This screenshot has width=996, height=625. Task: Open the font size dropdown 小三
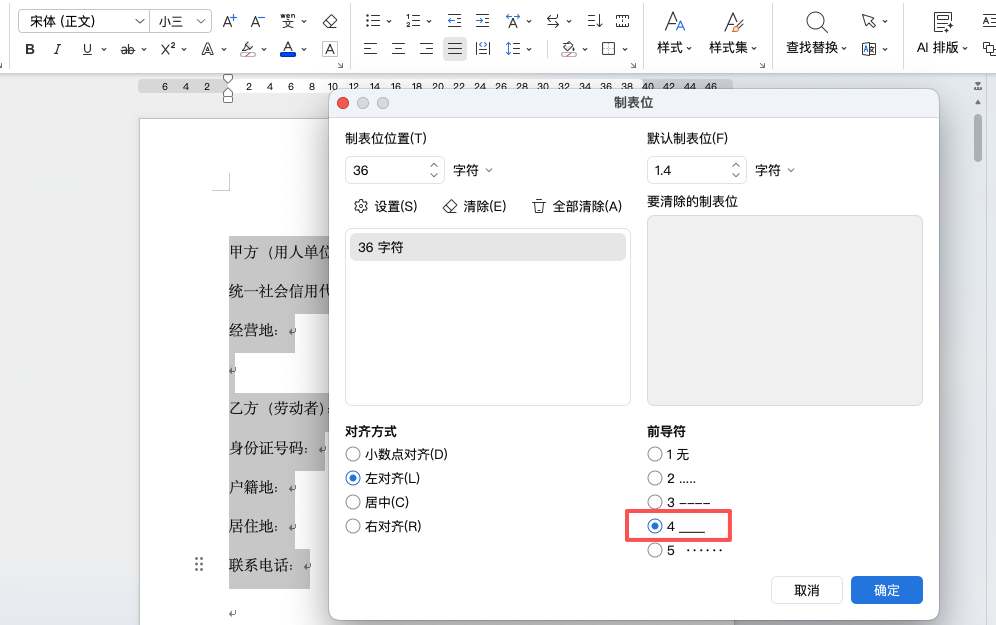tap(181, 21)
